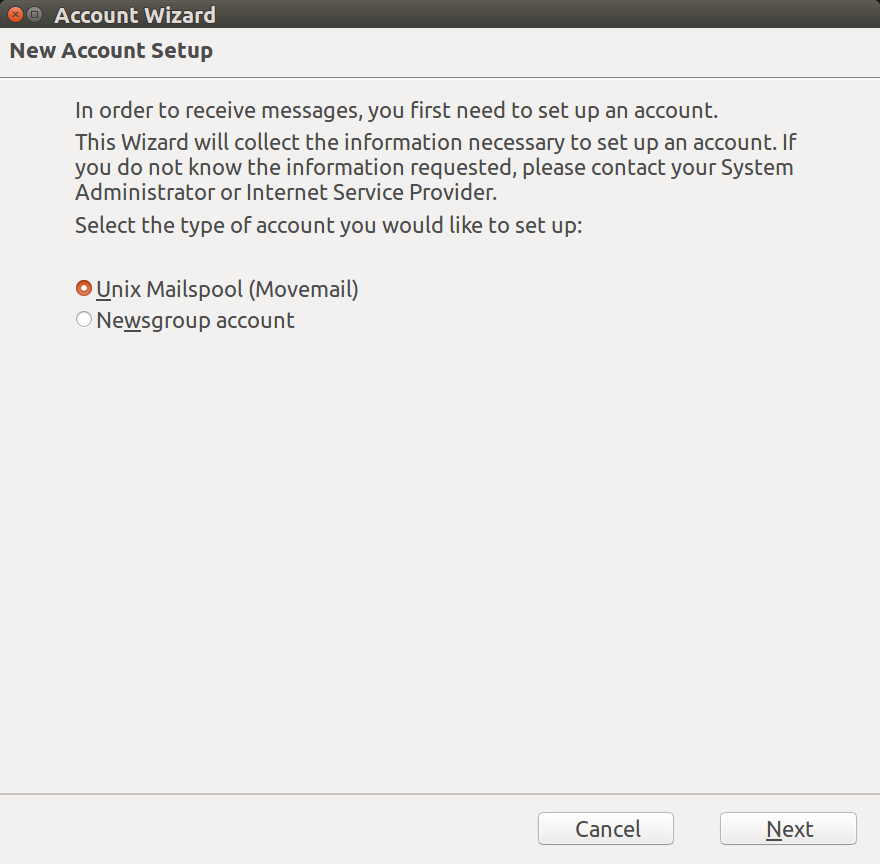The width and height of the screenshot is (880, 864).
Task: Click the word "(Movemail)" in first option
Action: (x=303, y=289)
